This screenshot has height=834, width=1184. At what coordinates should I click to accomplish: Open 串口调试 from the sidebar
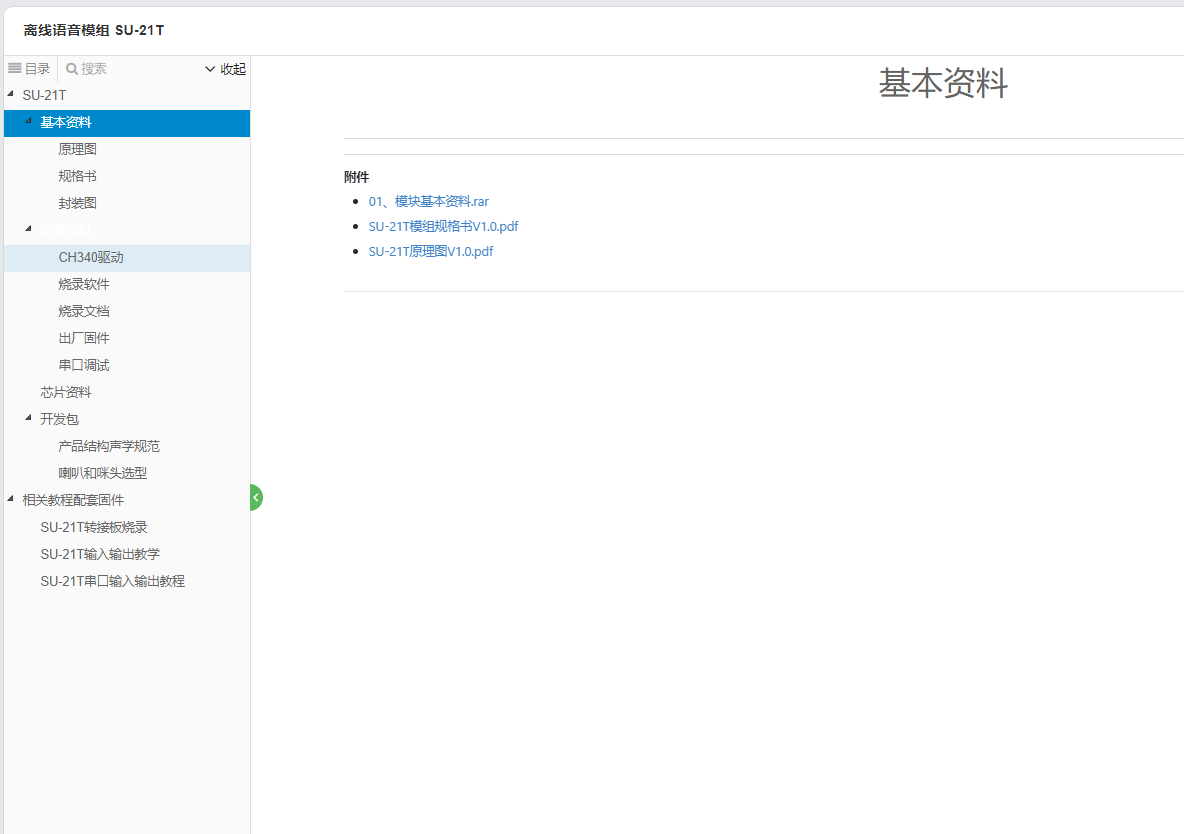(x=84, y=365)
